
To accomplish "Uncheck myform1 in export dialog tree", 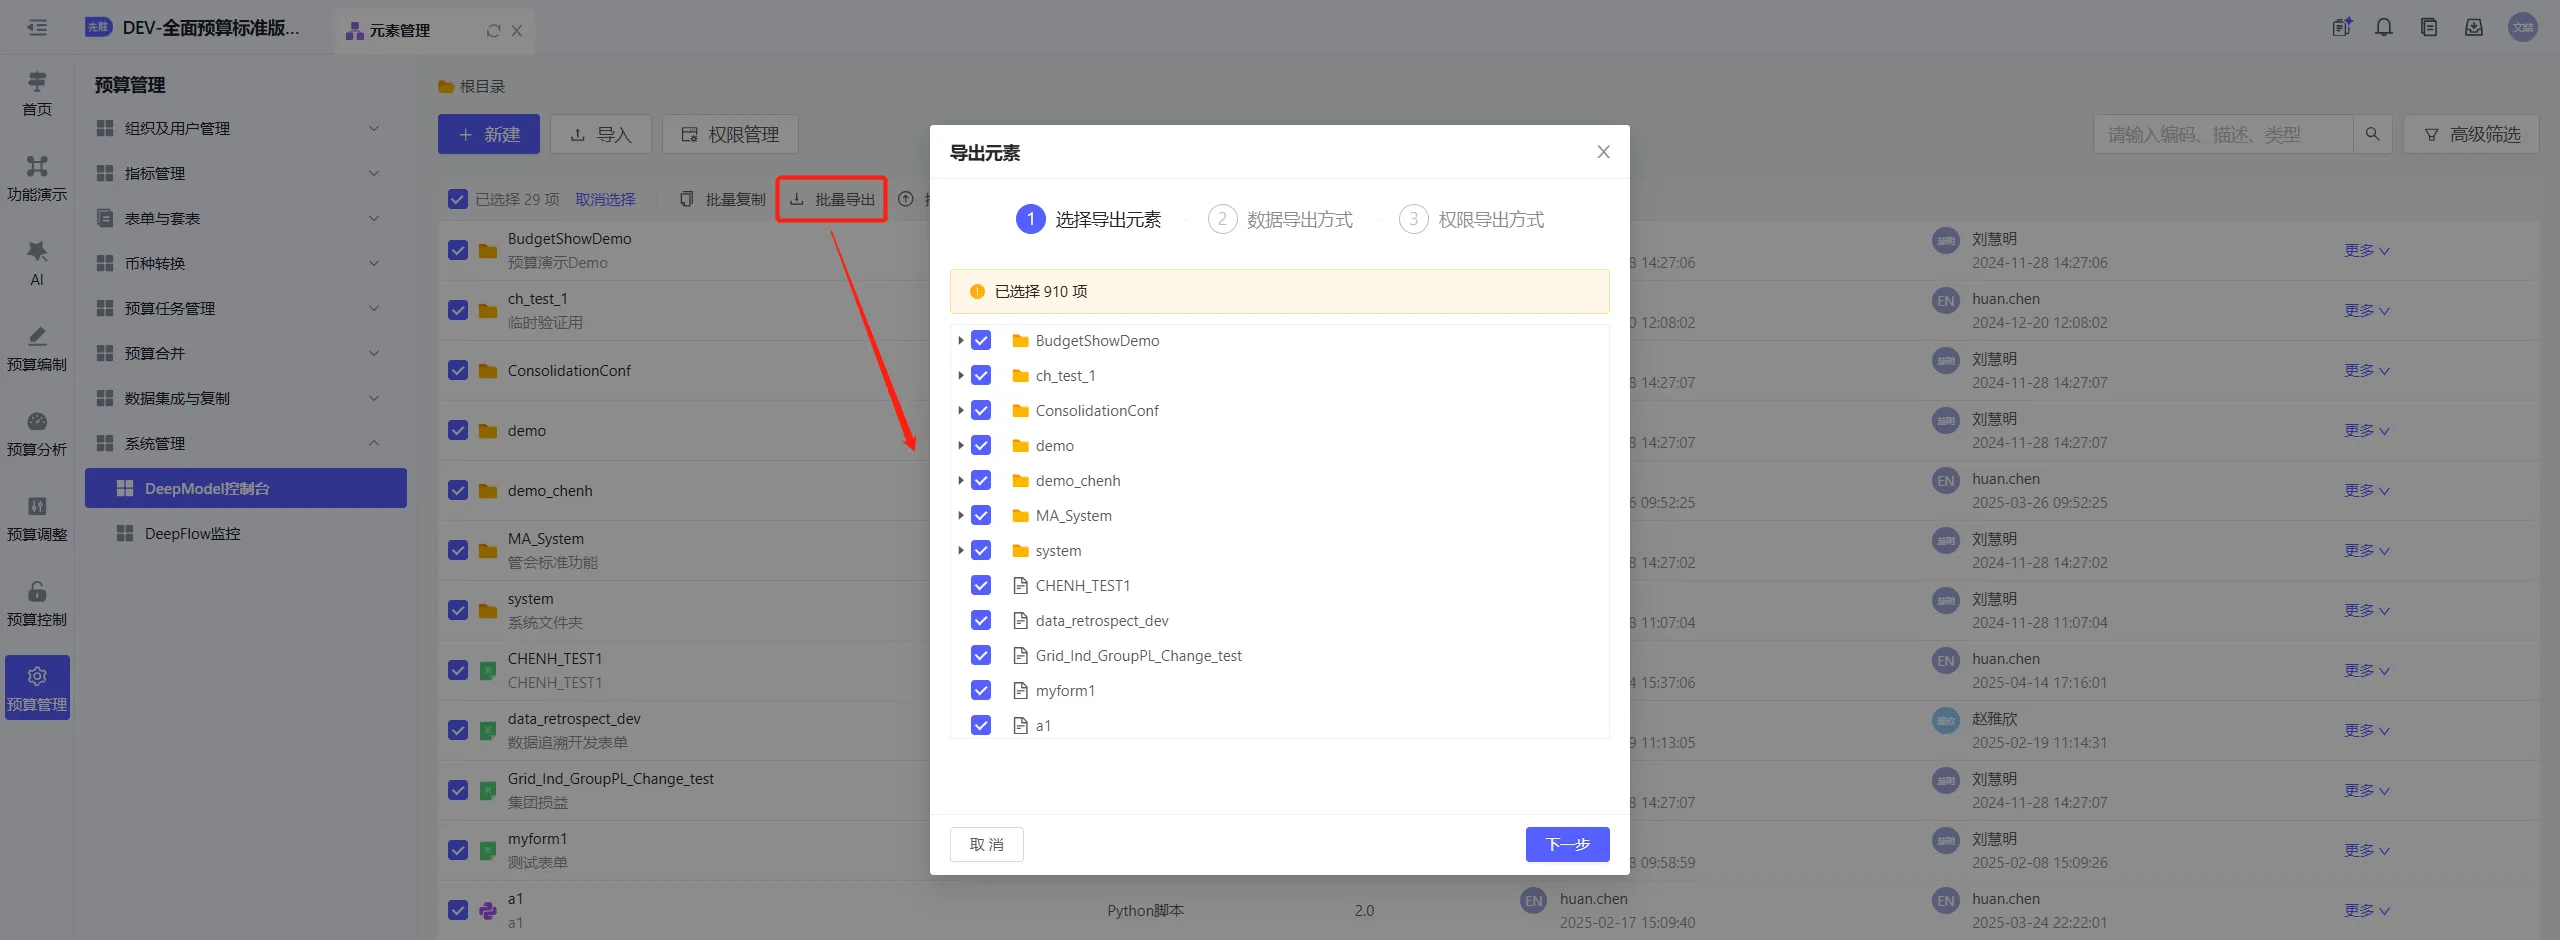I will click(x=981, y=691).
